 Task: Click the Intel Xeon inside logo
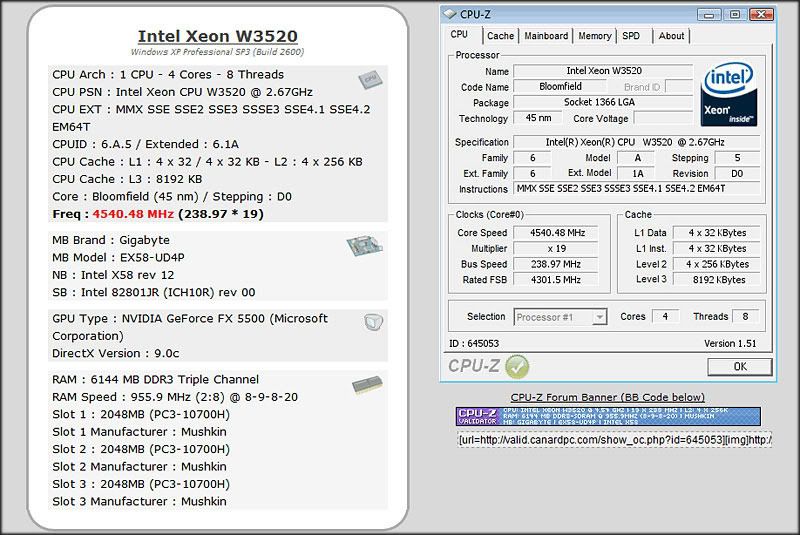click(x=729, y=95)
